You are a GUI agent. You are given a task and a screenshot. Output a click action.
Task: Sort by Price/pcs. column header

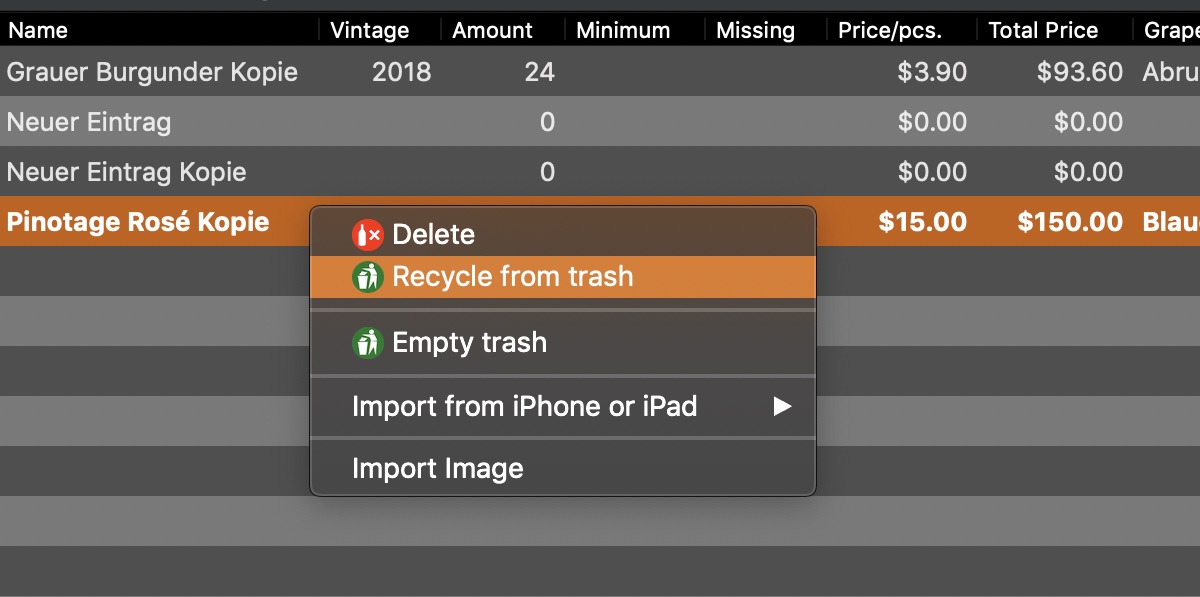click(902, 31)
